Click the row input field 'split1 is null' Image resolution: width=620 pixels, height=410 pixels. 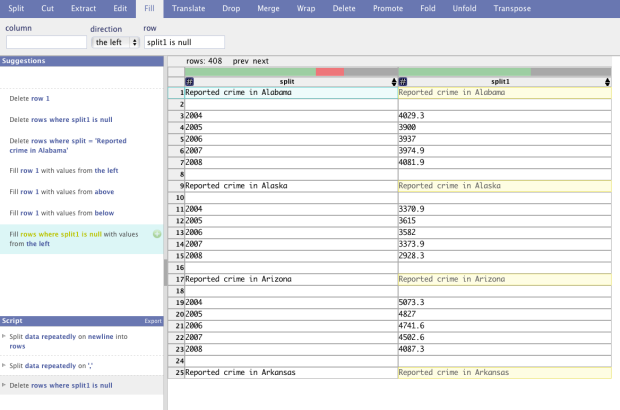point(184,42)
